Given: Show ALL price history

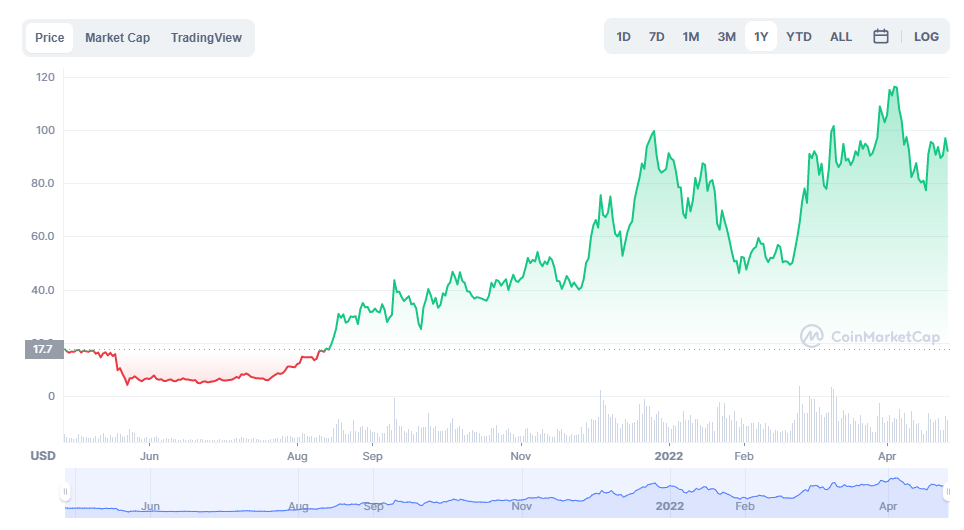Looking at the screenshot, I should (841, 37).
